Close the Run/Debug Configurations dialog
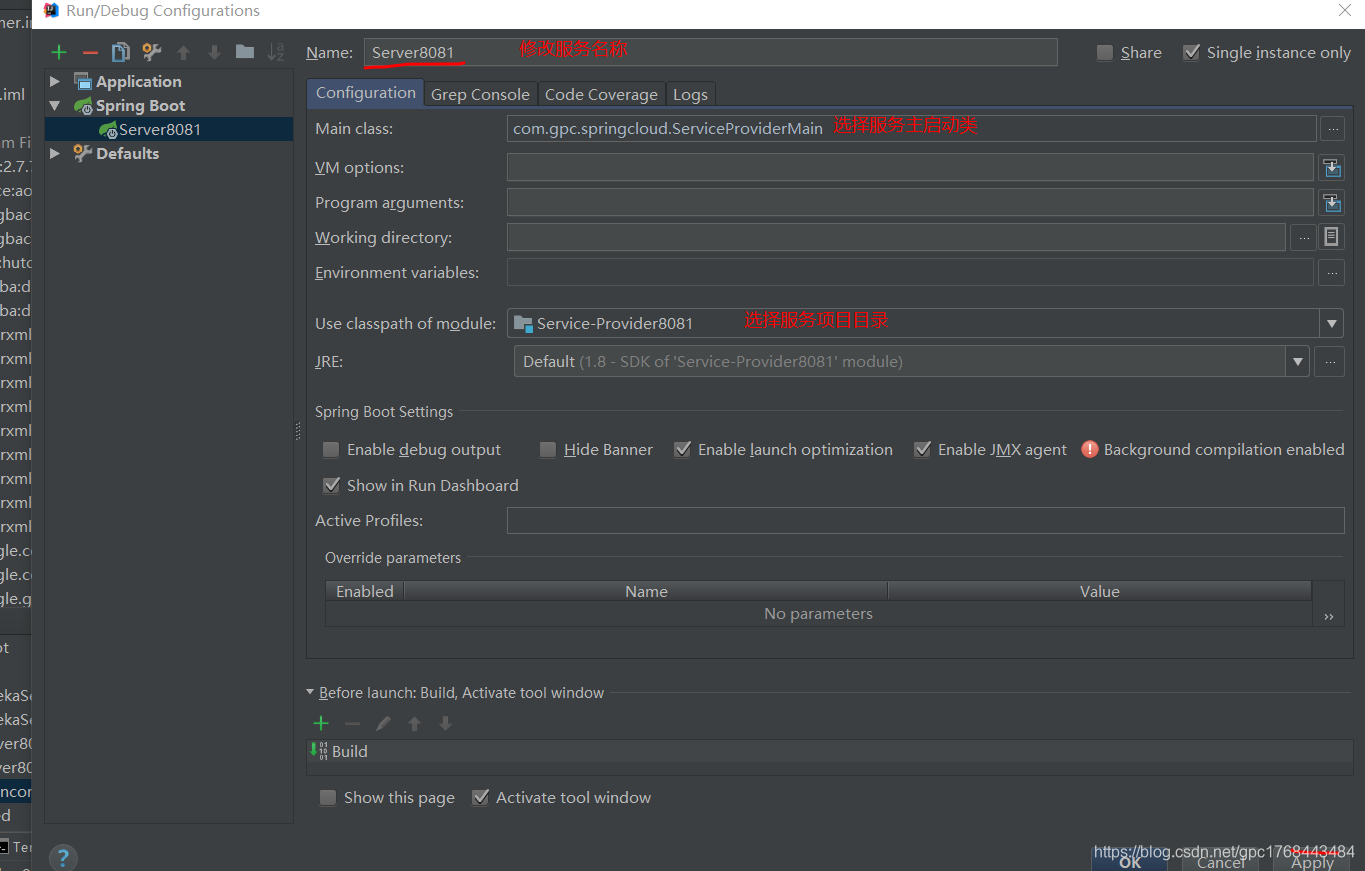The image size is (1365, 871). [1344, 10]
